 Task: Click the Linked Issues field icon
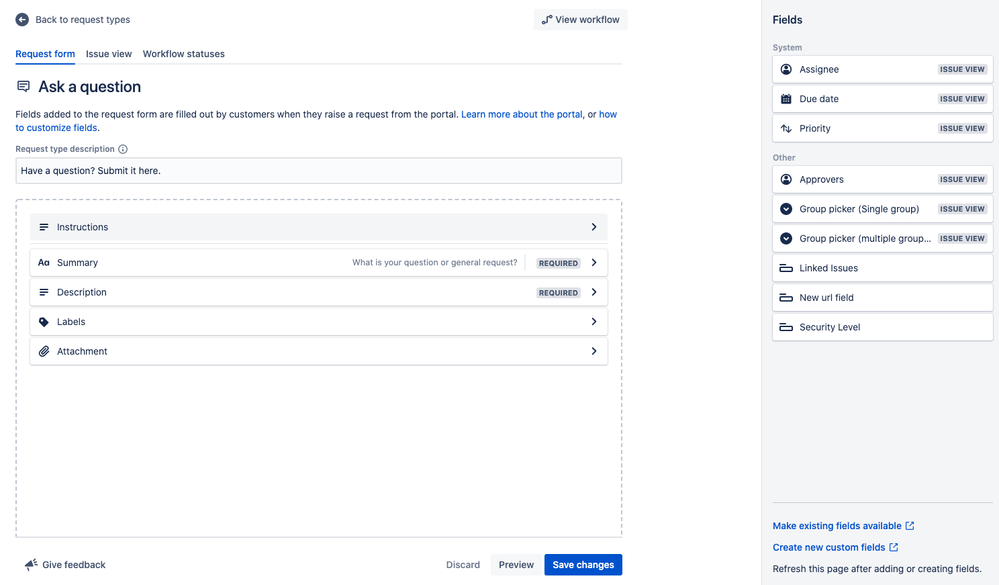(786, 268)
